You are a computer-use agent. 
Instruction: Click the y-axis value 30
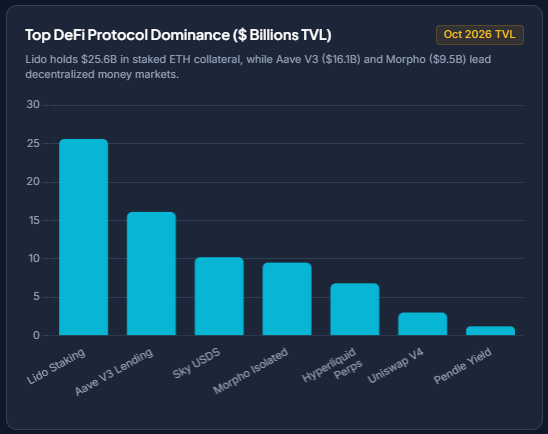(33, 104)
